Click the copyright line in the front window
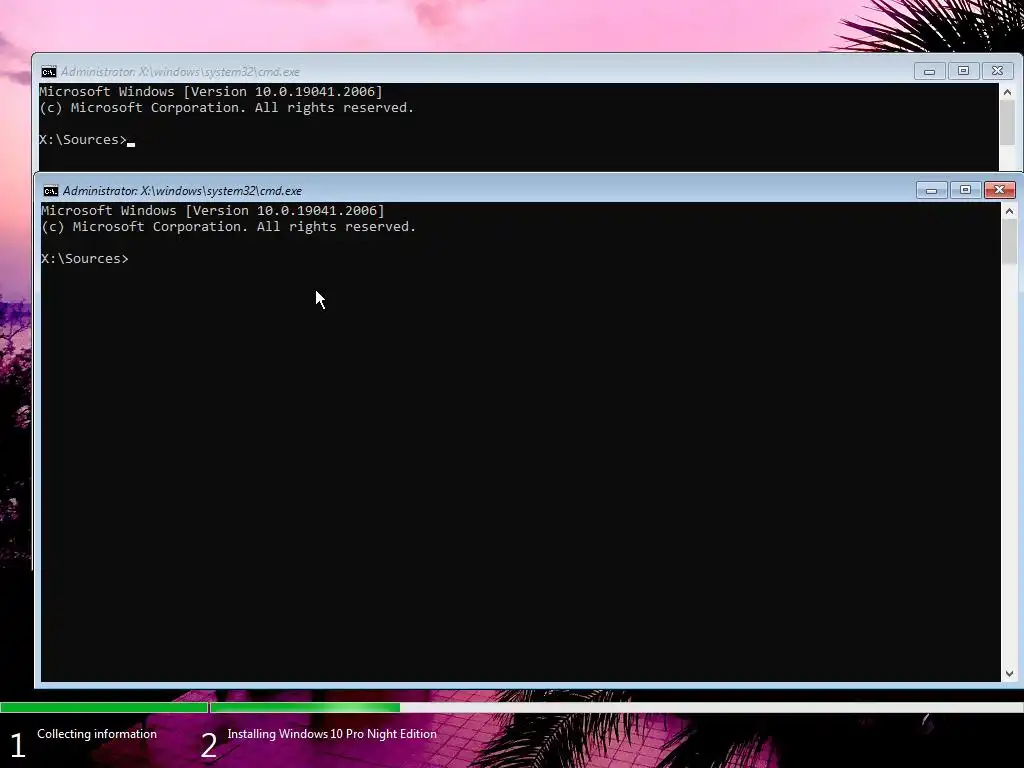The height and width of the screenshot is (768, 1024). (229, 227)
